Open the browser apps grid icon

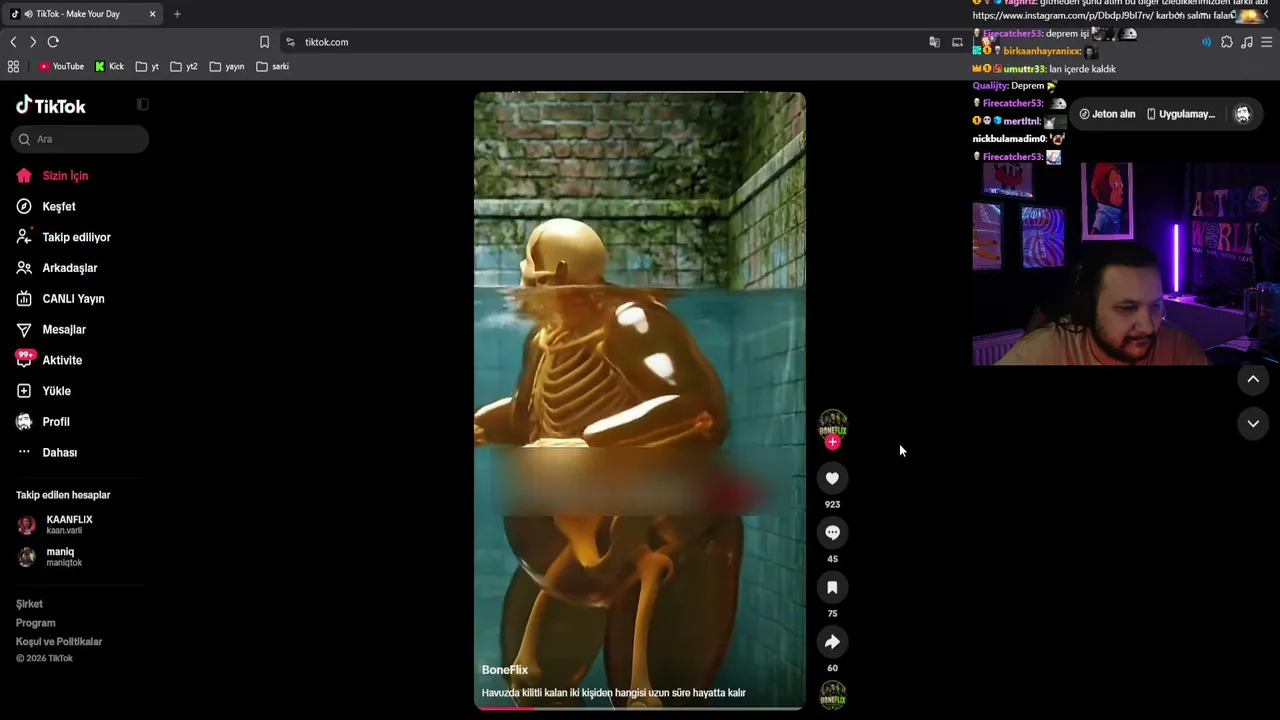pyautogui.click(x=13, y=67)
